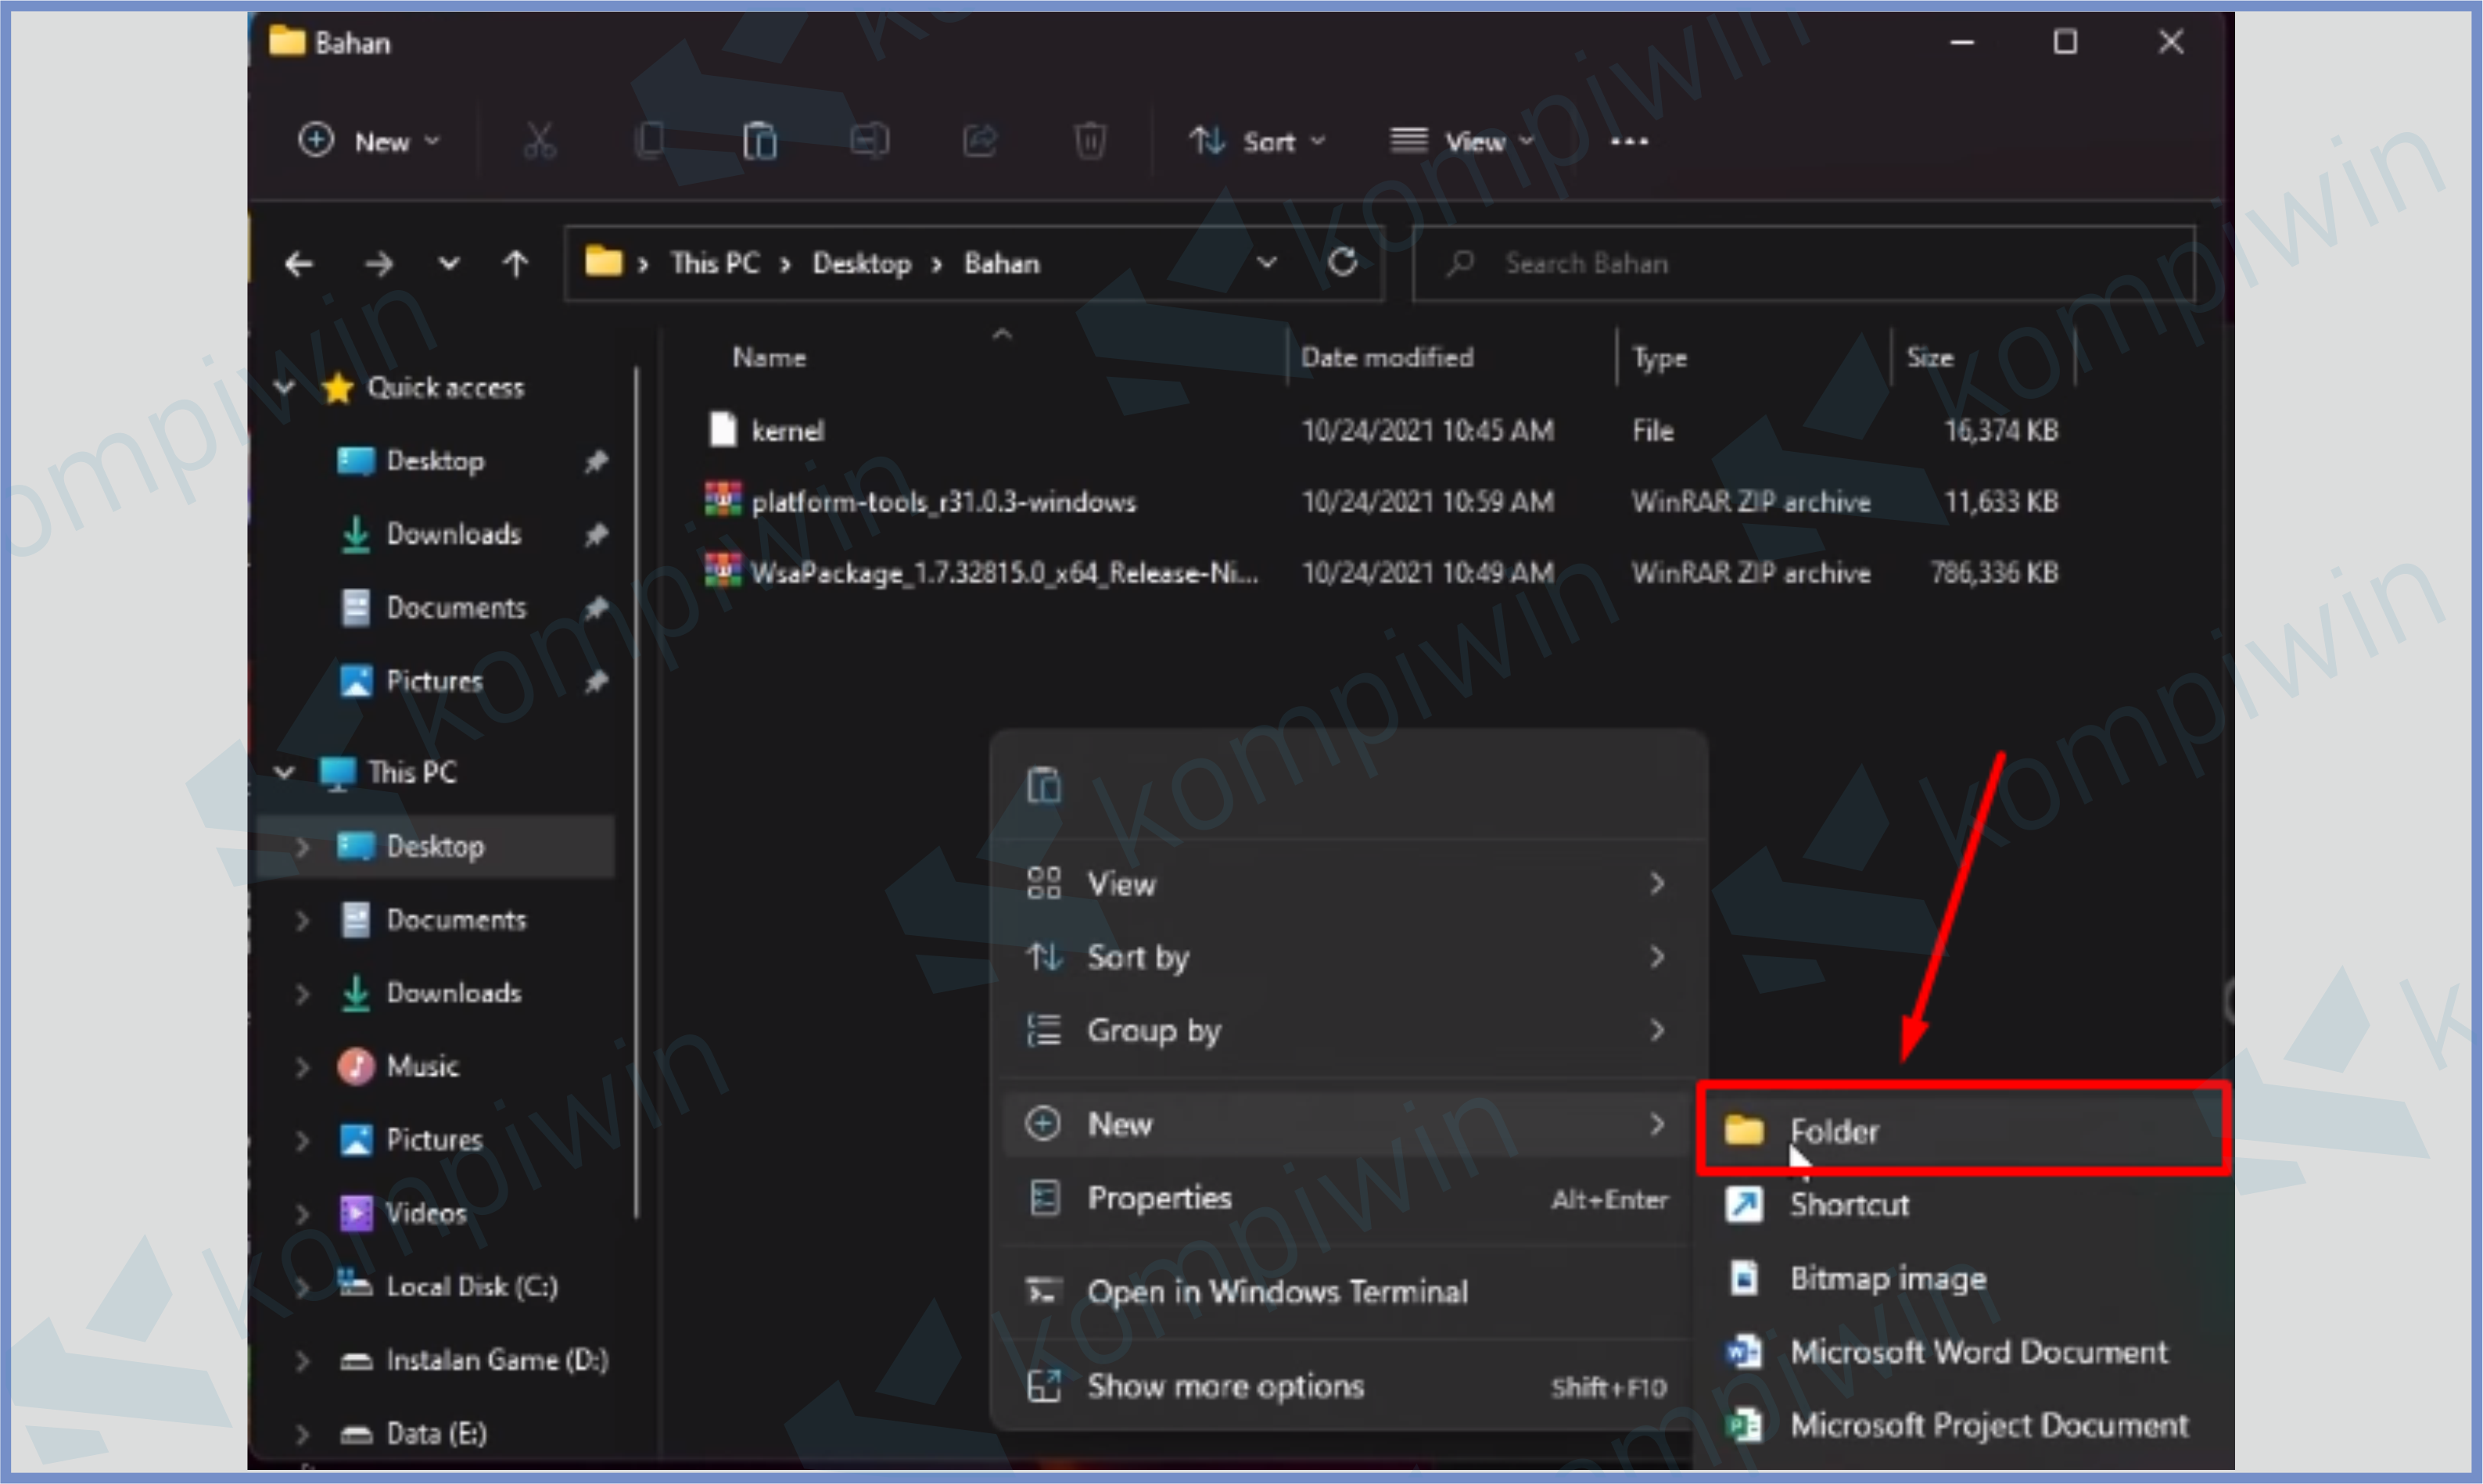Click the paste icon in context menu
This screenshot has height=1484, width=2483.
click(1043, 785)
